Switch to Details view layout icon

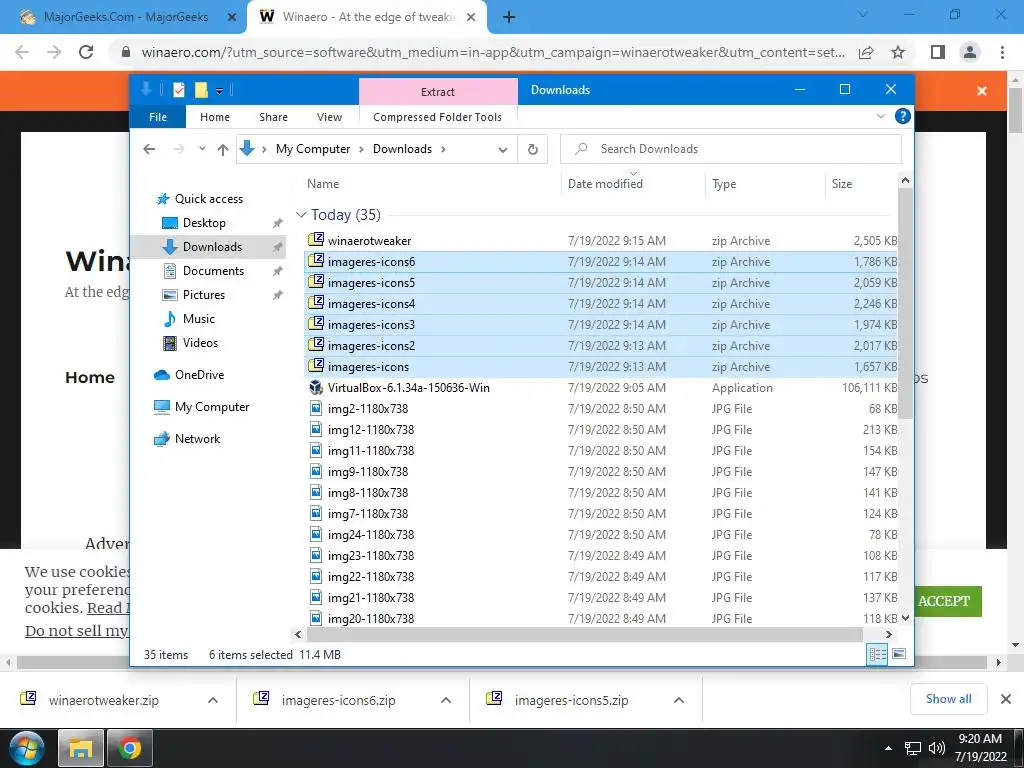click(x=877, y=654)
